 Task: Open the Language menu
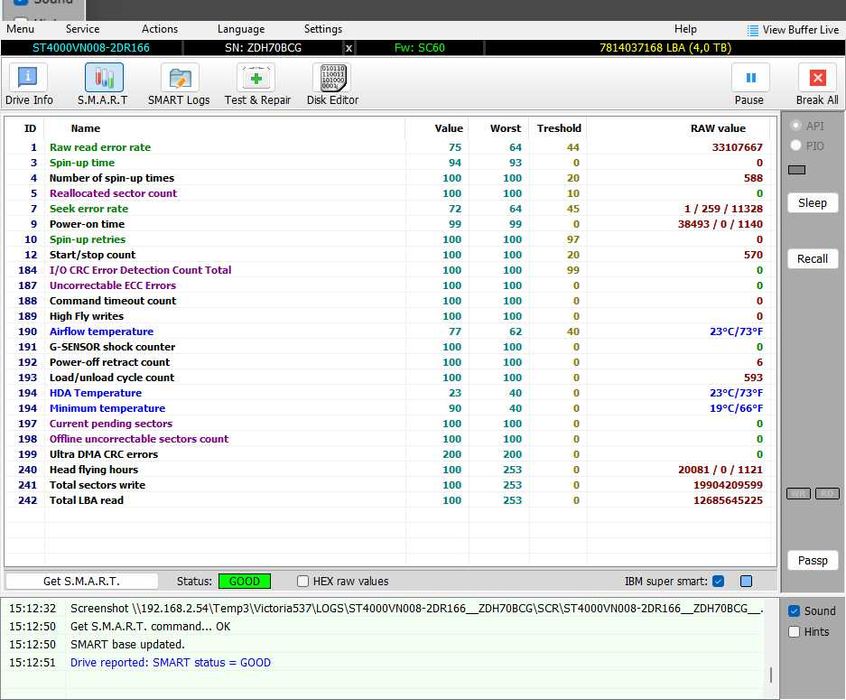pyautogui.click(x=241, y=29)
